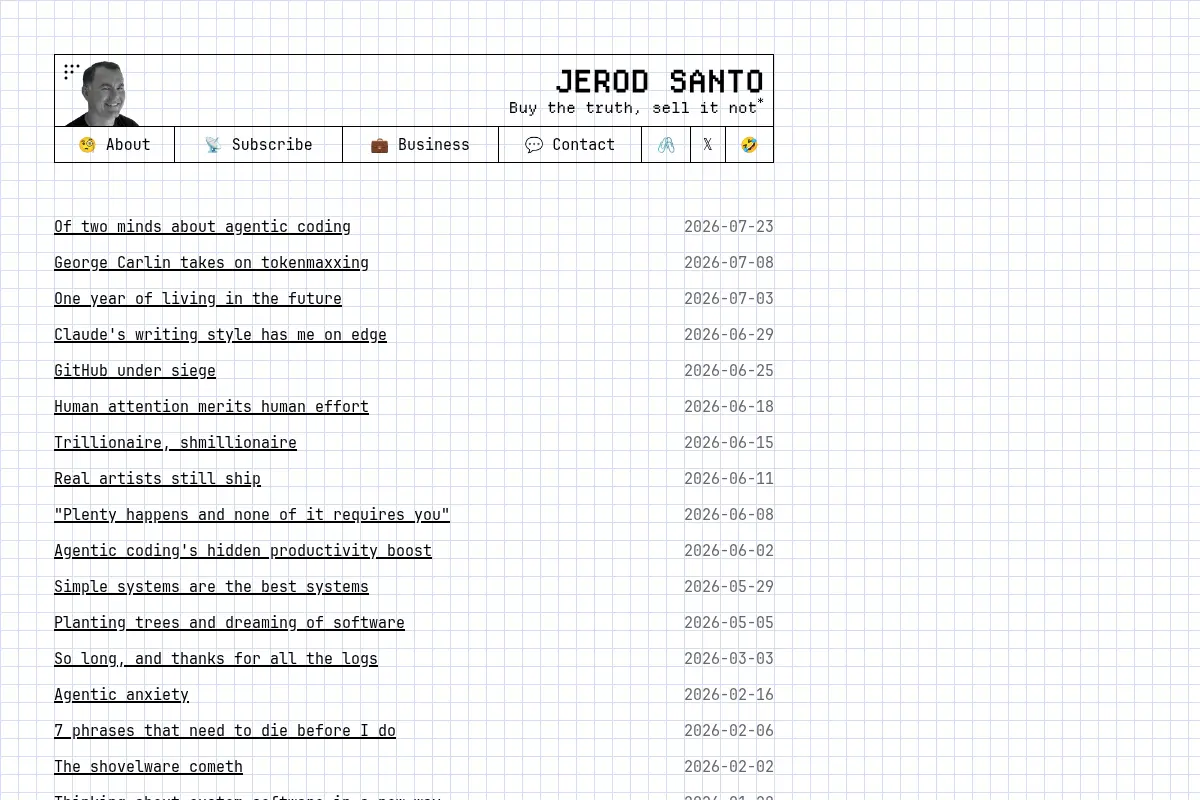Click the date 2026-07-23
Screen dimensions: 1200x800
pos(729,227)
